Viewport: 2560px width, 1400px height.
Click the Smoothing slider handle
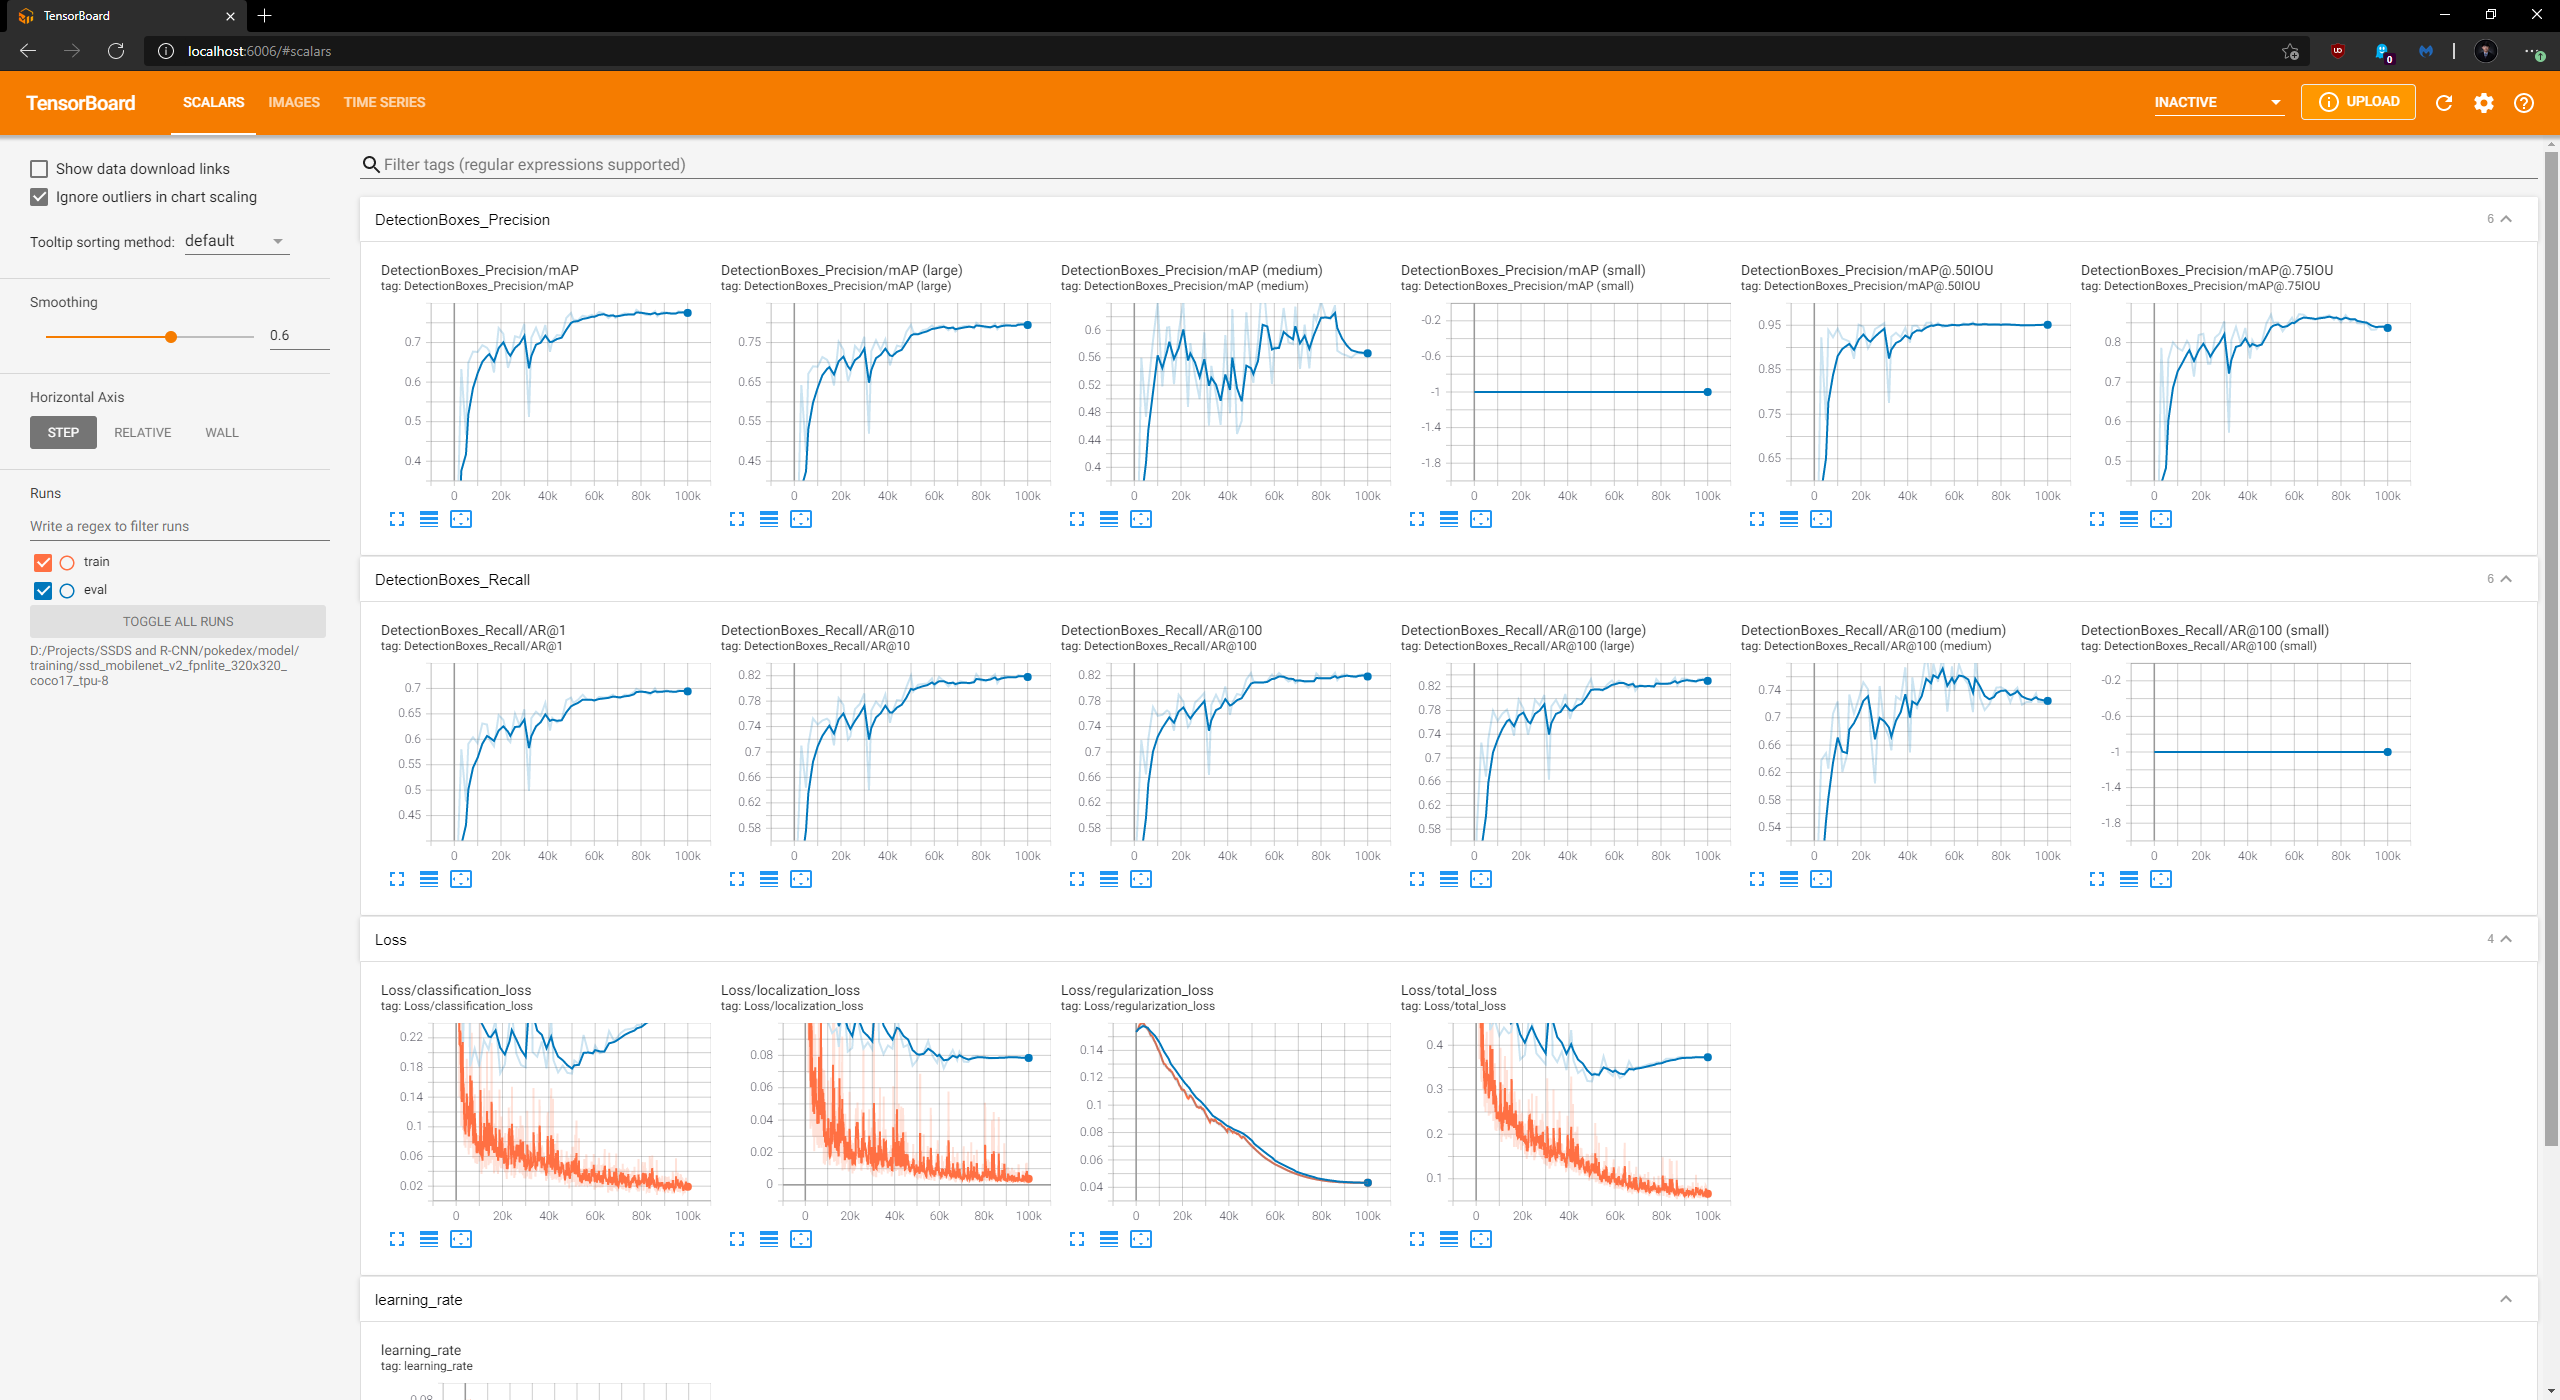point(171,337)
